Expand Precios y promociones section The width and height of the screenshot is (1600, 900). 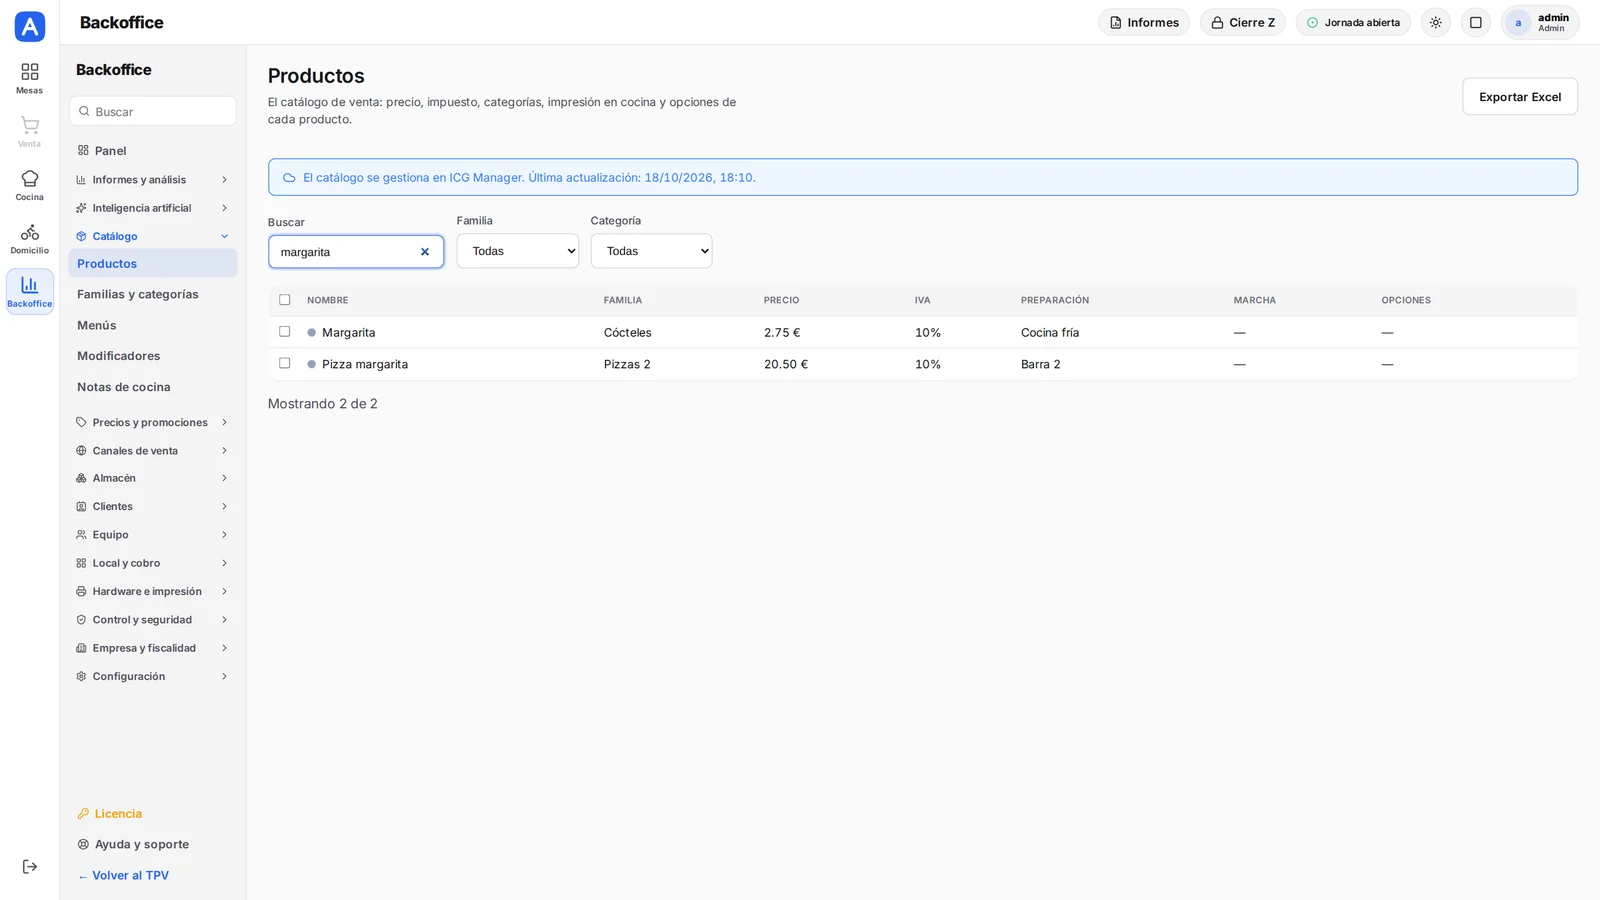(152, 422)
